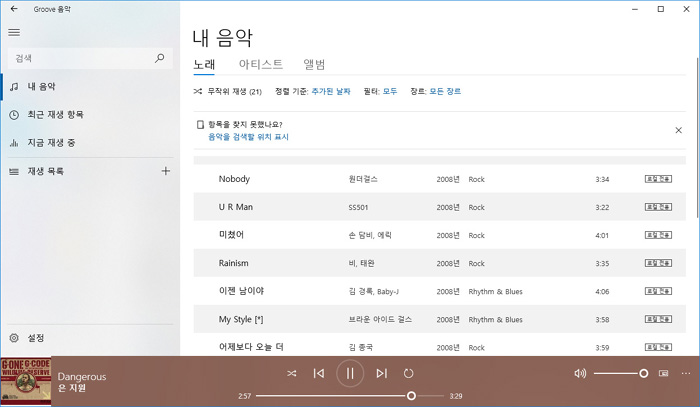Open more options ellipsis in player bar
Screen dimensions: 700x407
pos(686,374)
